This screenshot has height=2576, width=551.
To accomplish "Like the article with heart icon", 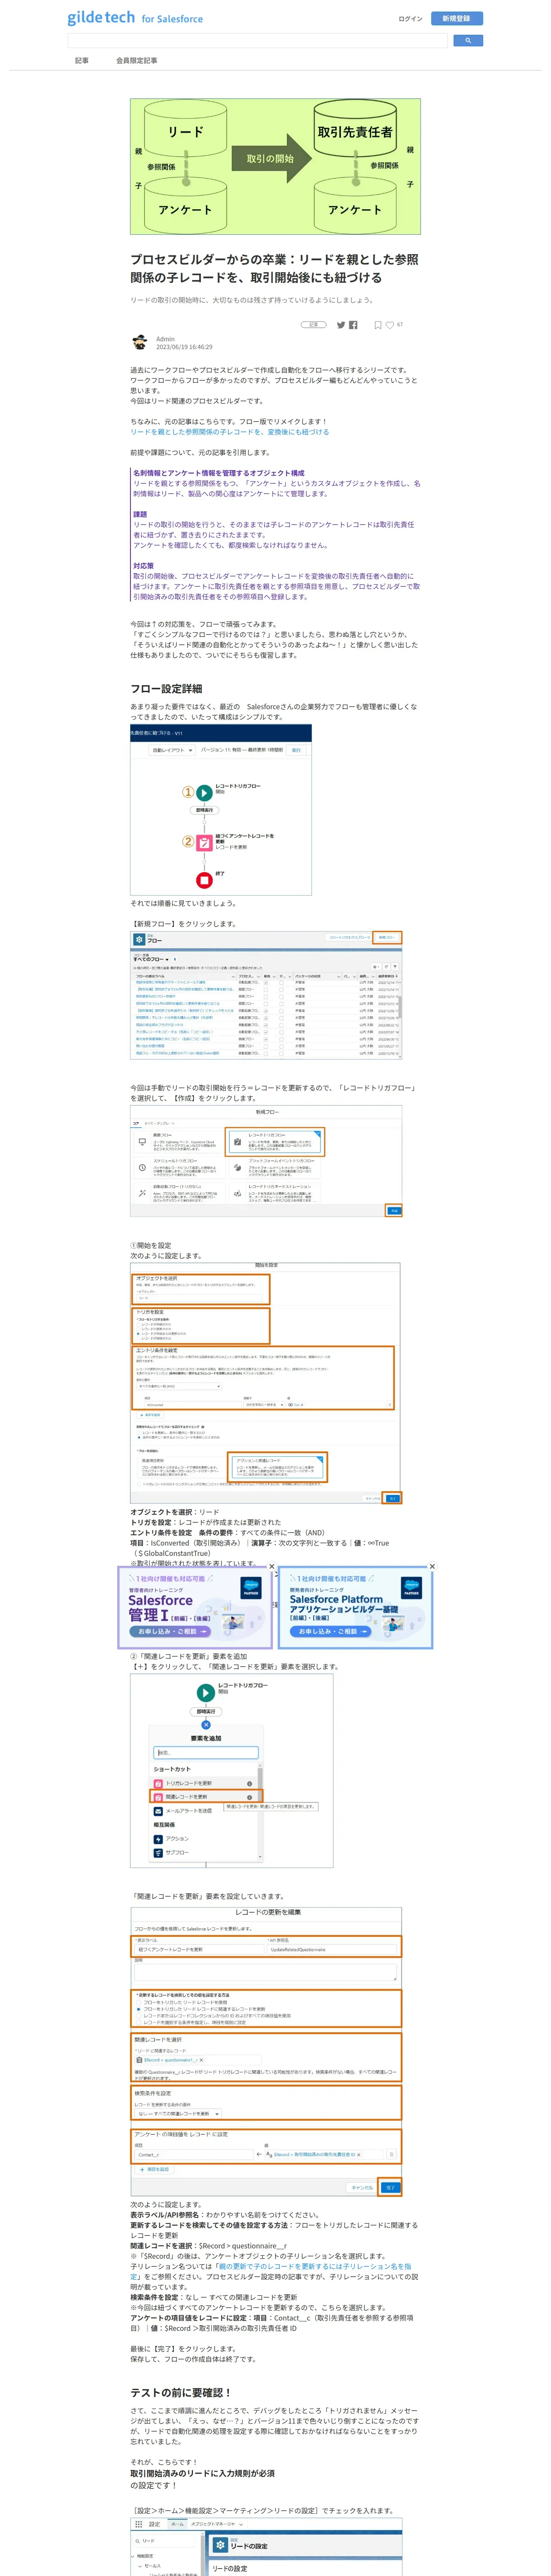I will (390, 325).
